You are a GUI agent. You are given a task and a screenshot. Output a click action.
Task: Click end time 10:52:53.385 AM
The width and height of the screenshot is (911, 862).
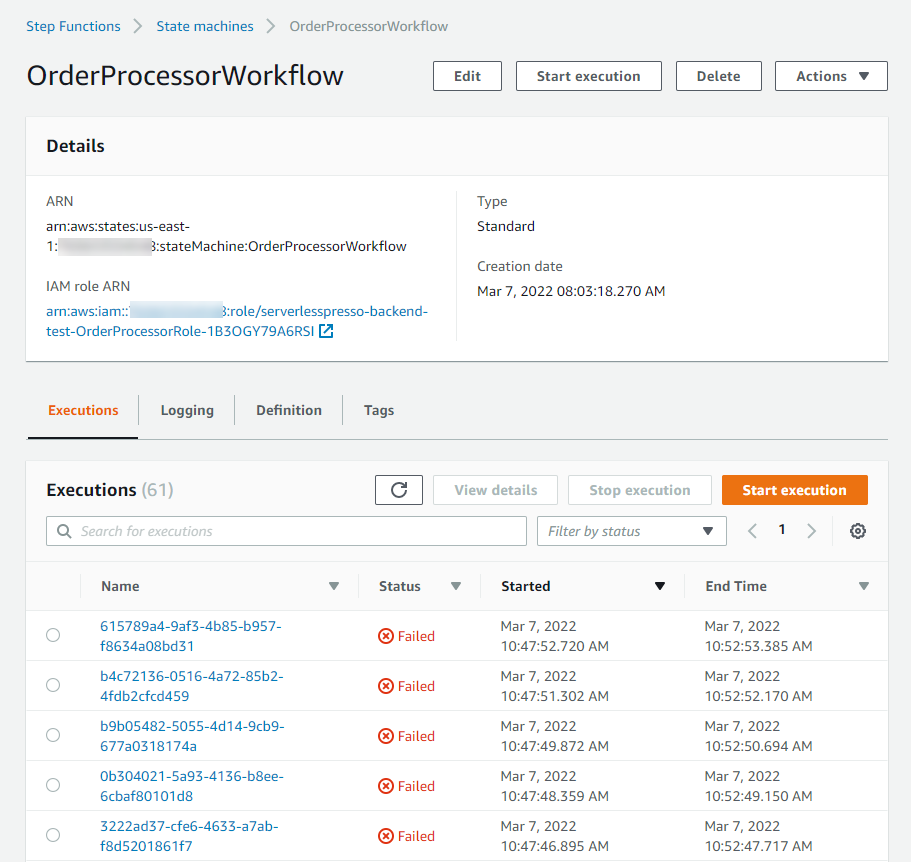(759, 646)
